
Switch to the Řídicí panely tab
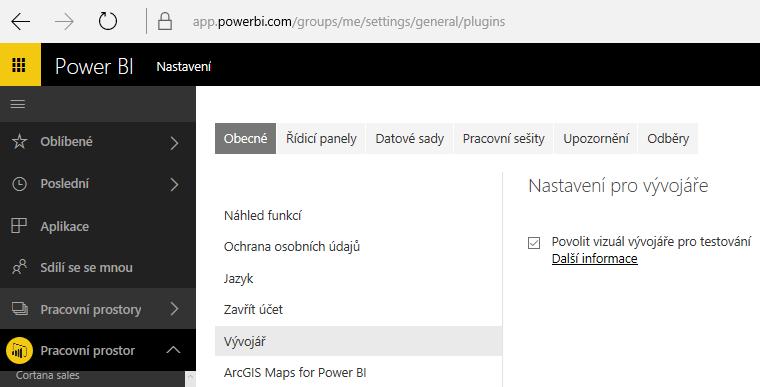coord(321,139)
